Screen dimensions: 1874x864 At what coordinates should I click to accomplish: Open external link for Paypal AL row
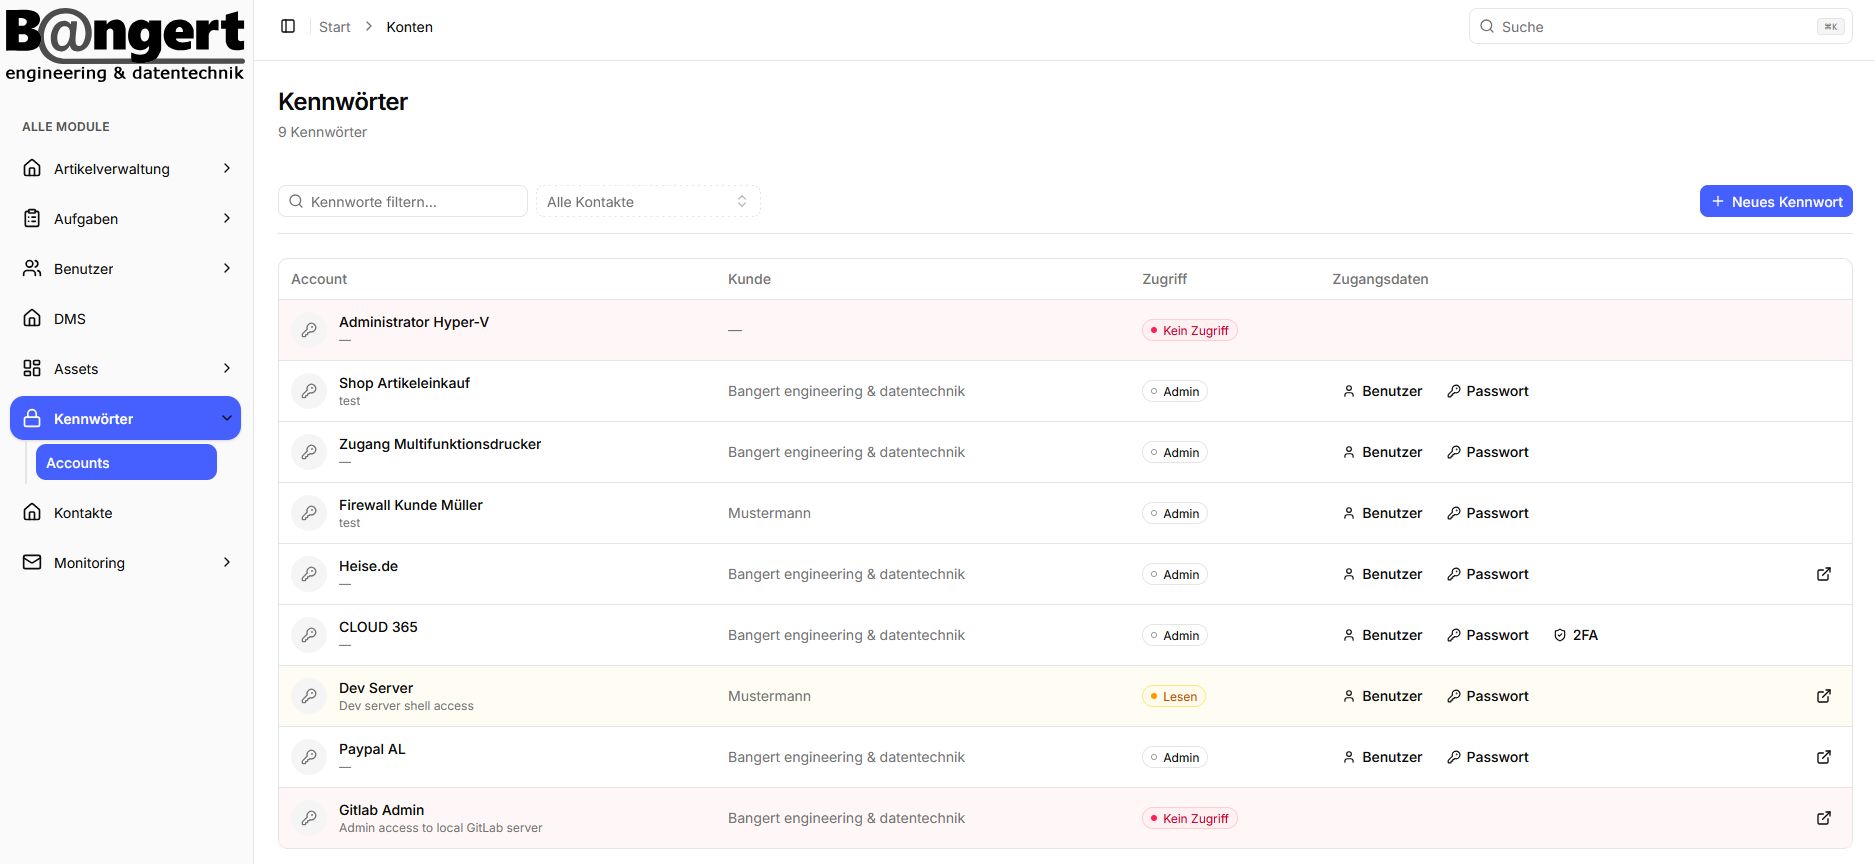[1824, 757]
